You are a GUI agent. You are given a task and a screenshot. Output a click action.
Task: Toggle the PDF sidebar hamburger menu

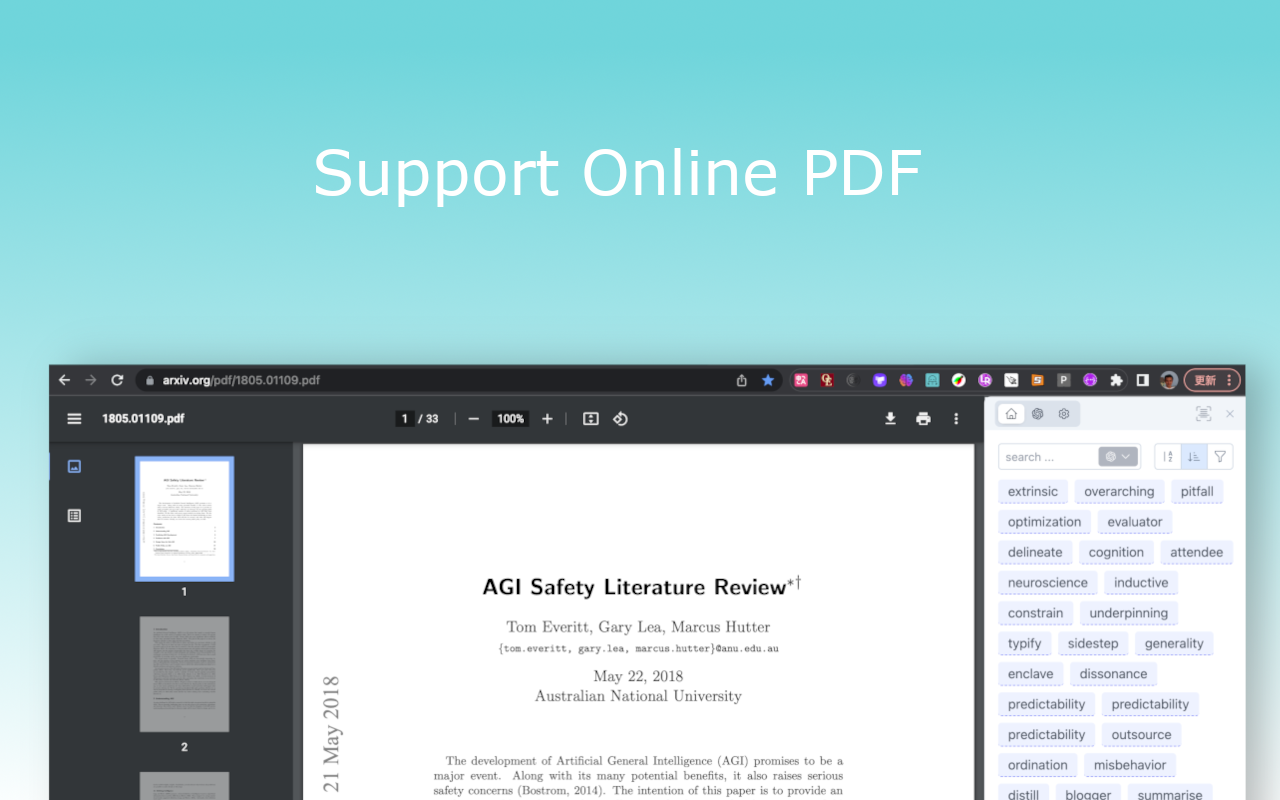pyautogui.click(x=74, y=419)
